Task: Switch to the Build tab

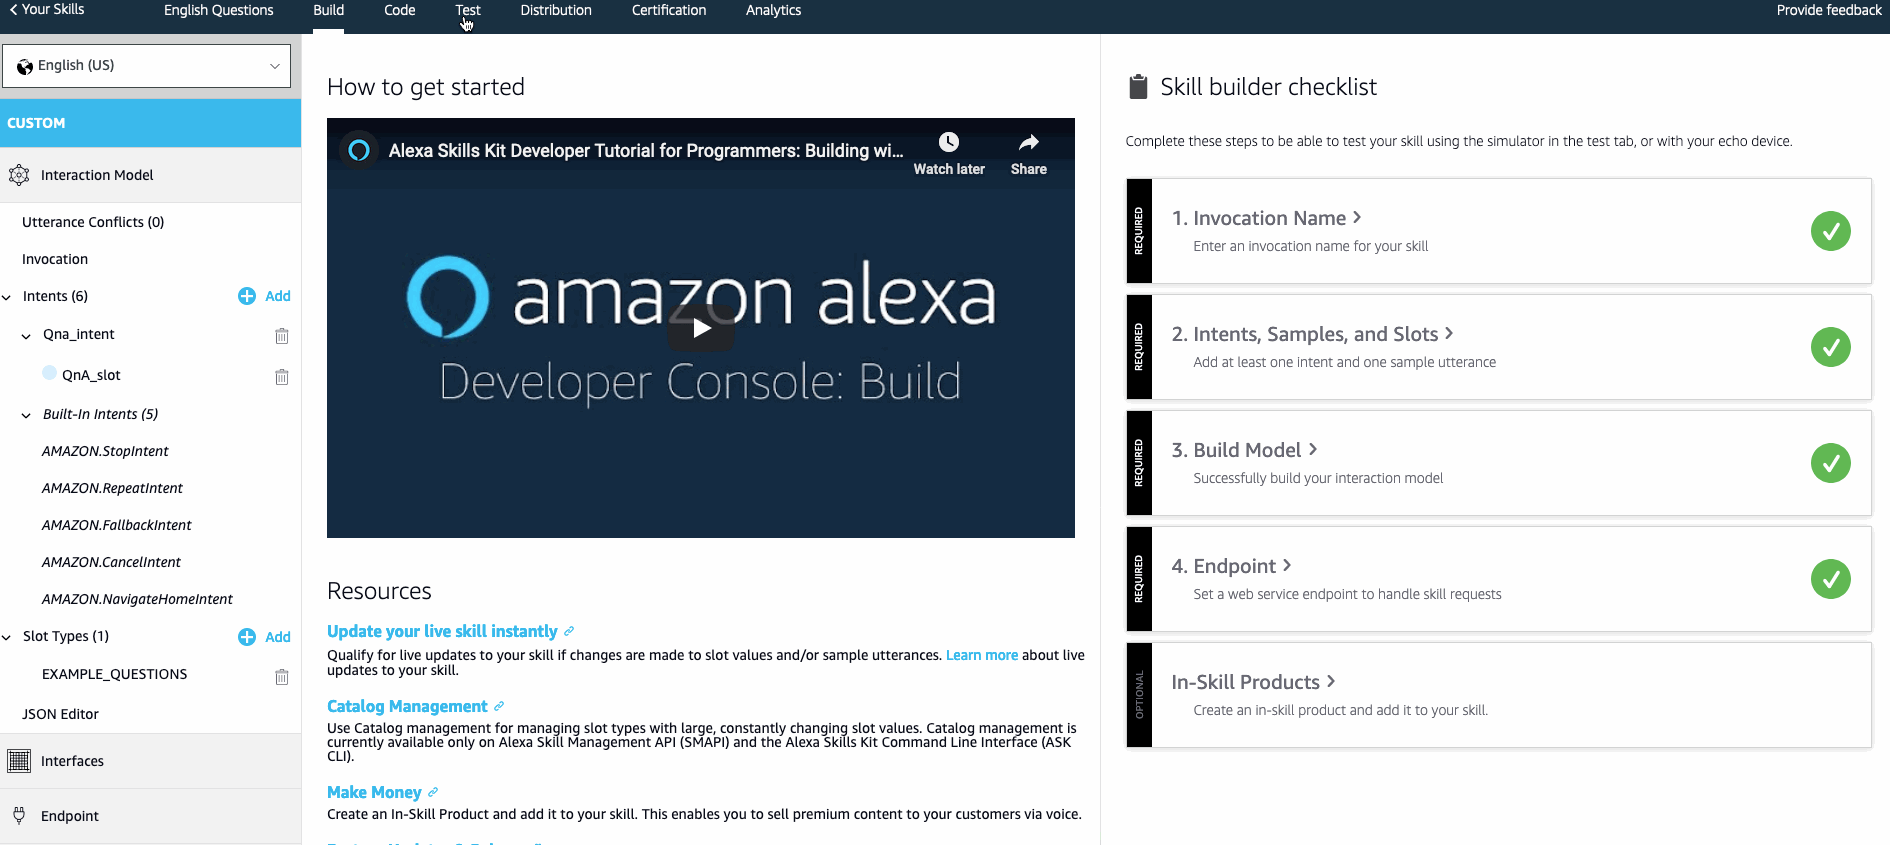Action: pyautogui.click(x=328, y=11)
